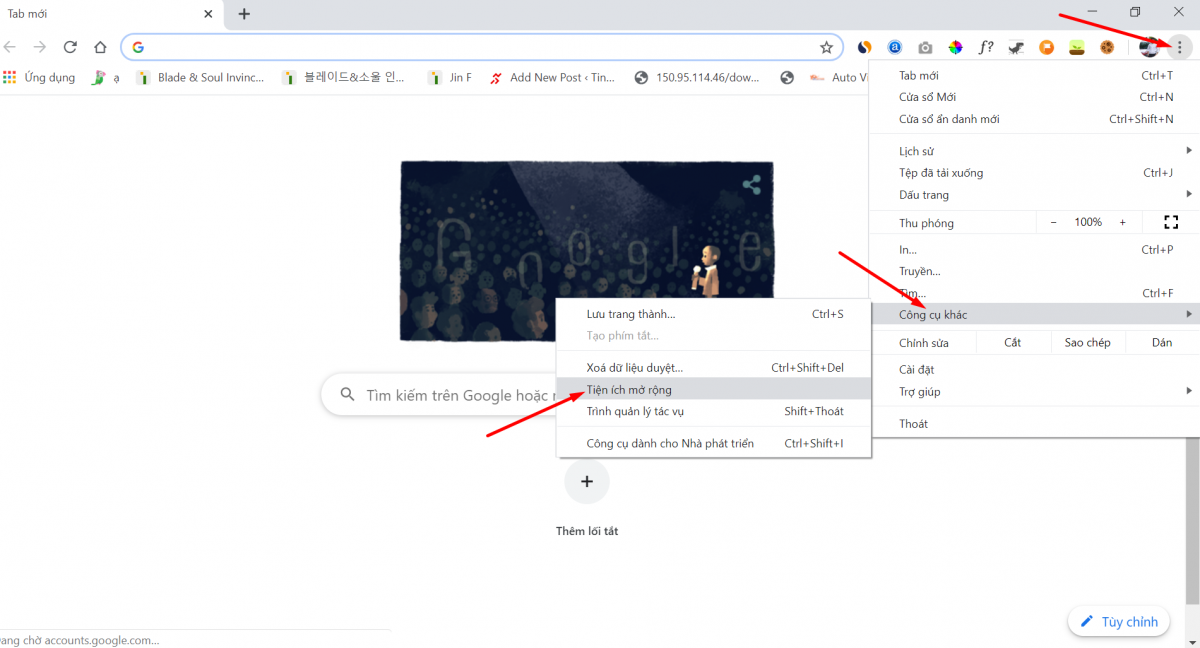Share the Google doodle

752,184
